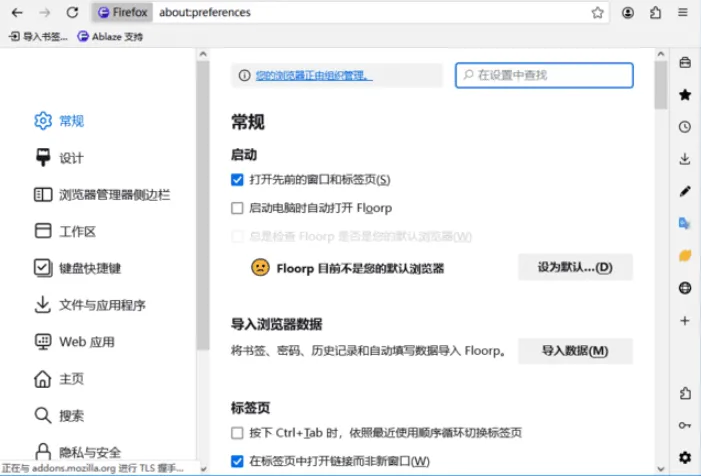Open the account profile icon
The image size is (701, 476).
pyautogui.click(x=628, y=13)
